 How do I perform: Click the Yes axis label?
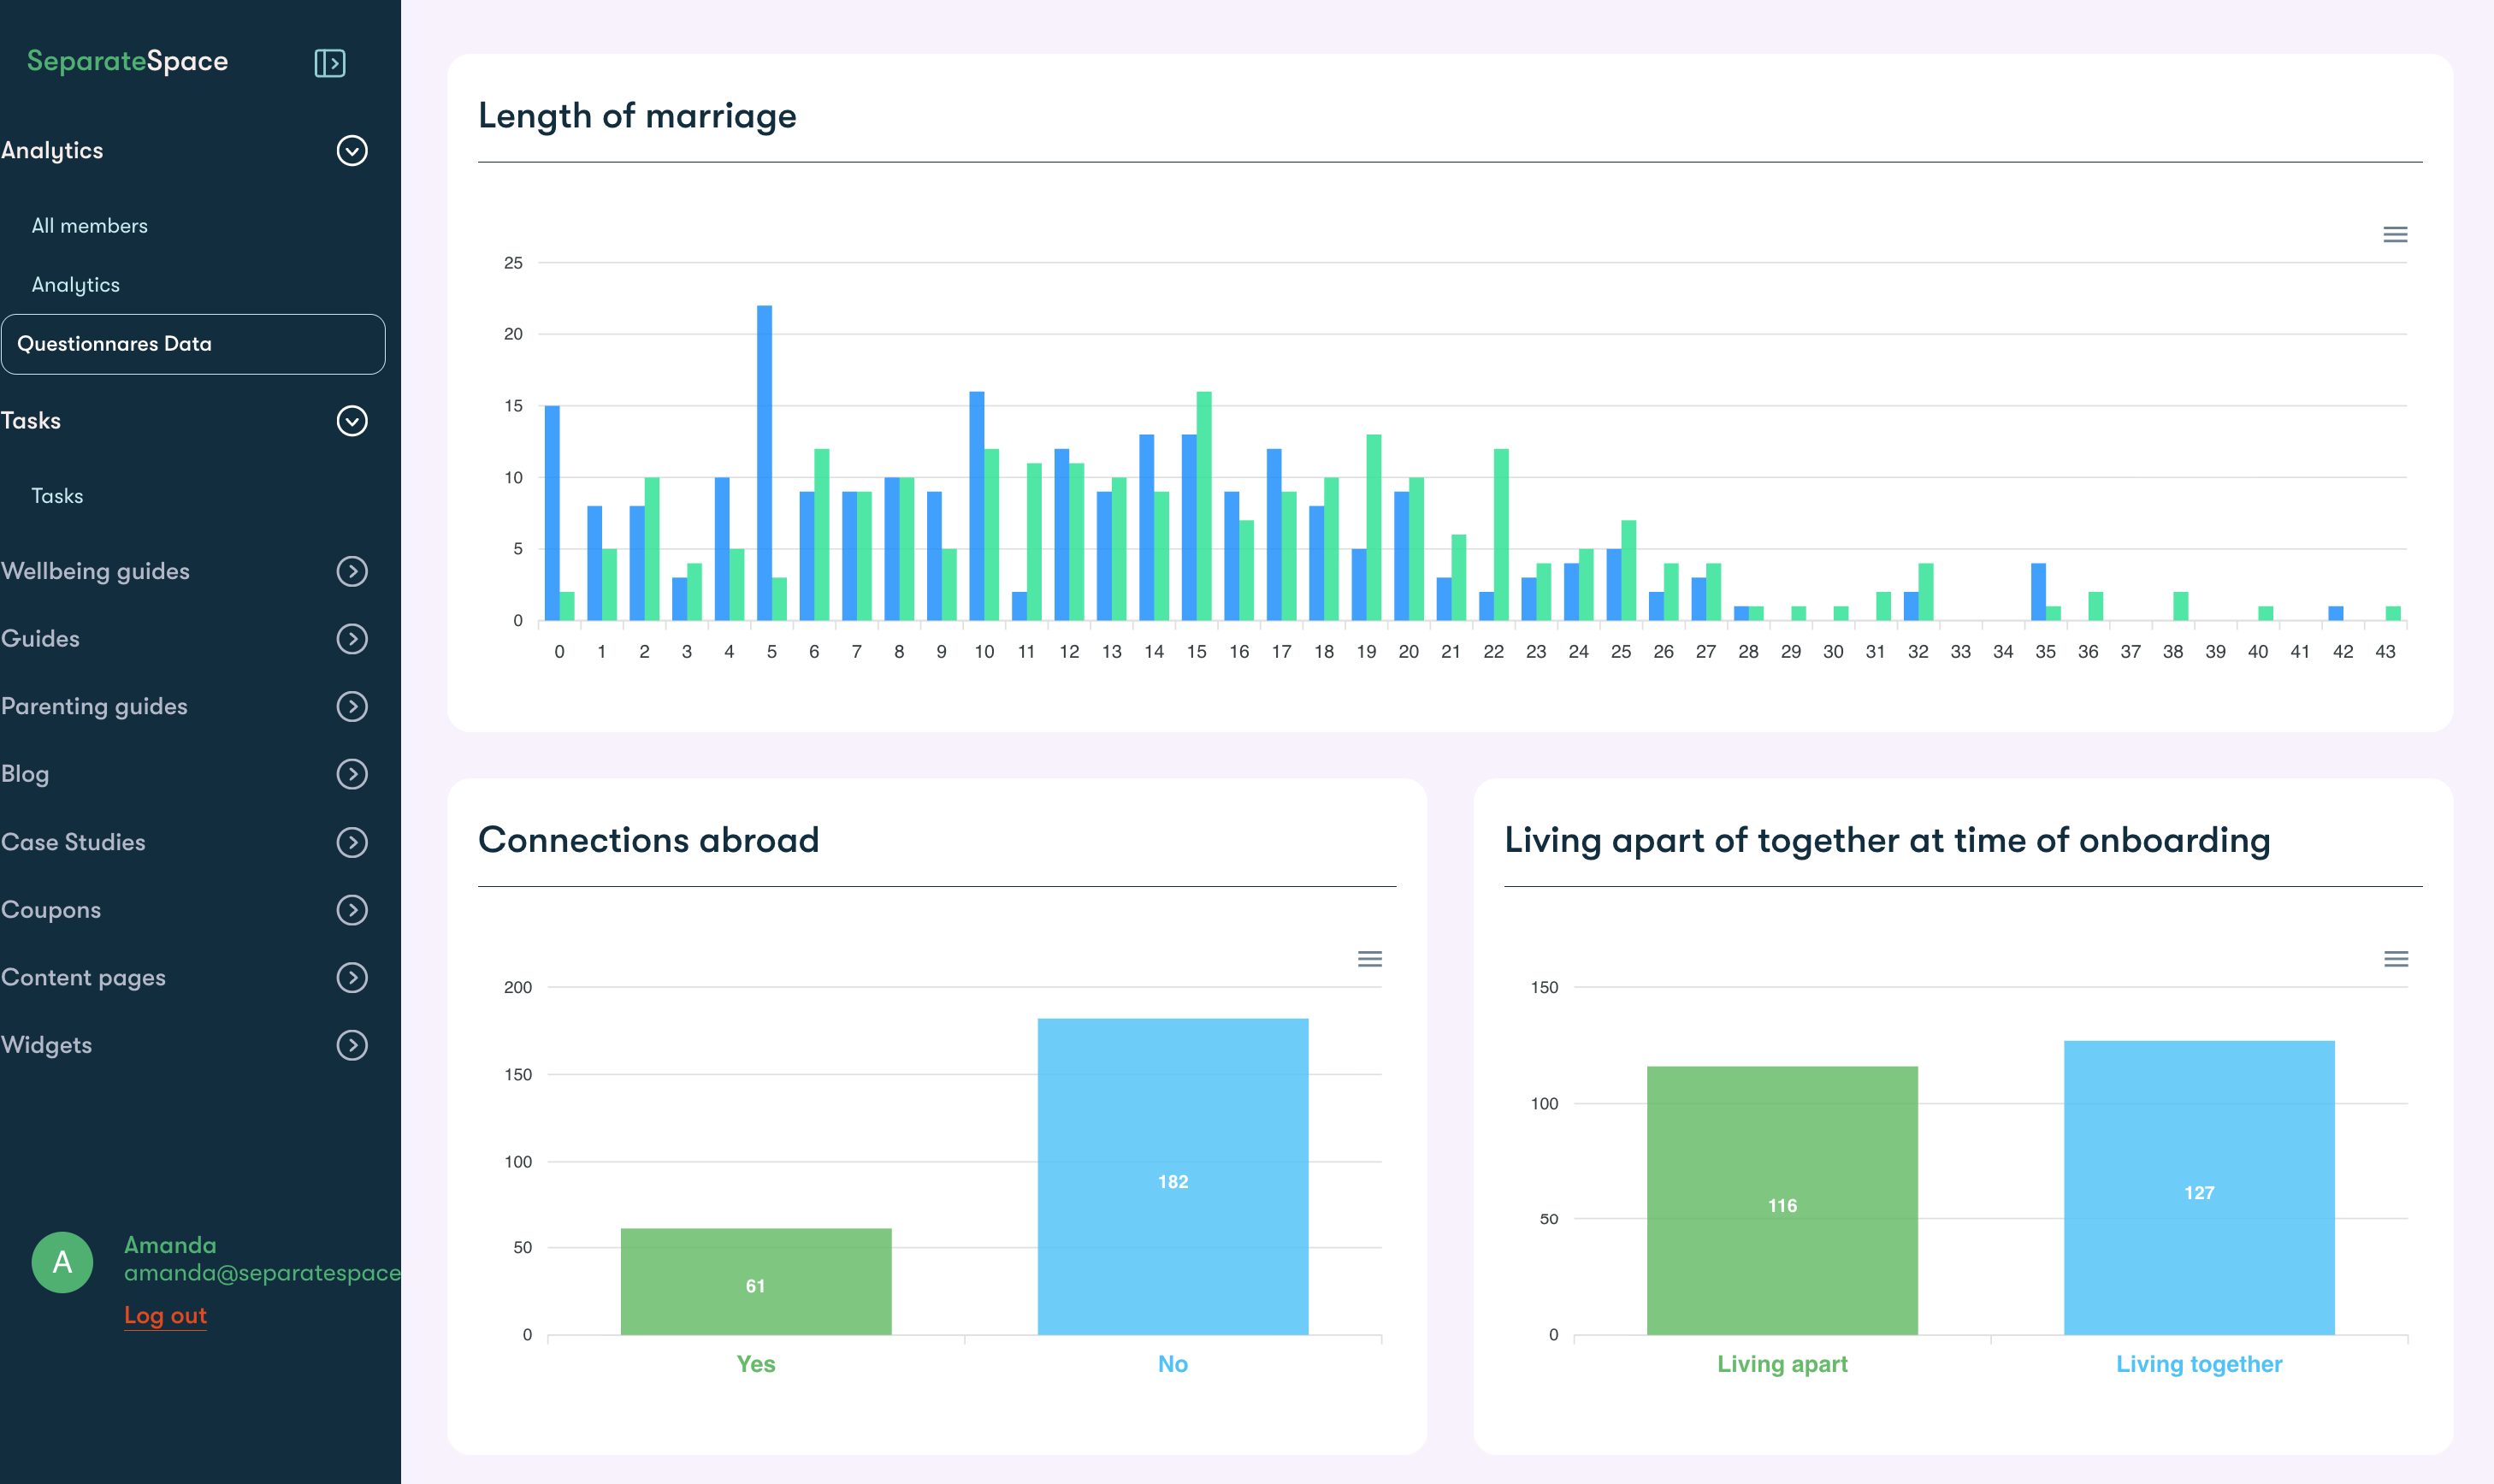[x=756, y=1365]
